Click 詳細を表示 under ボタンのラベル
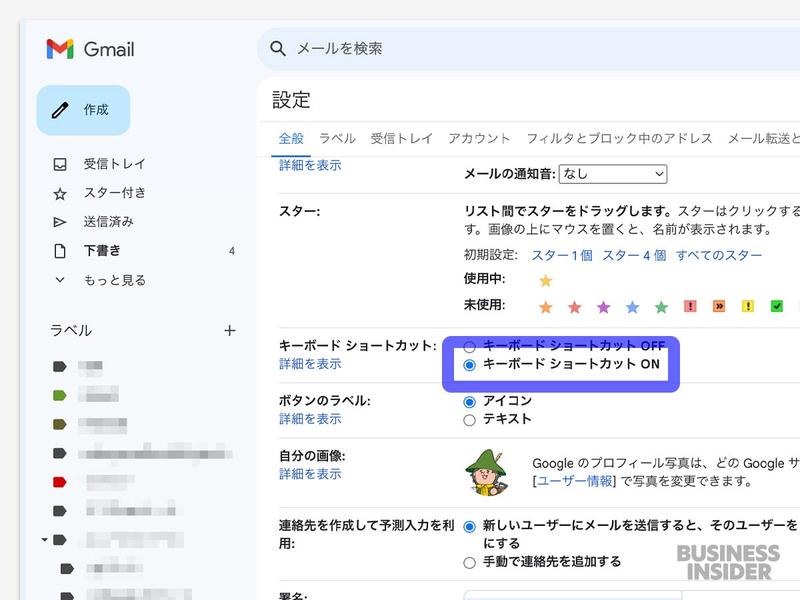The width and height of the screenshot is (800, 600). 310,419
